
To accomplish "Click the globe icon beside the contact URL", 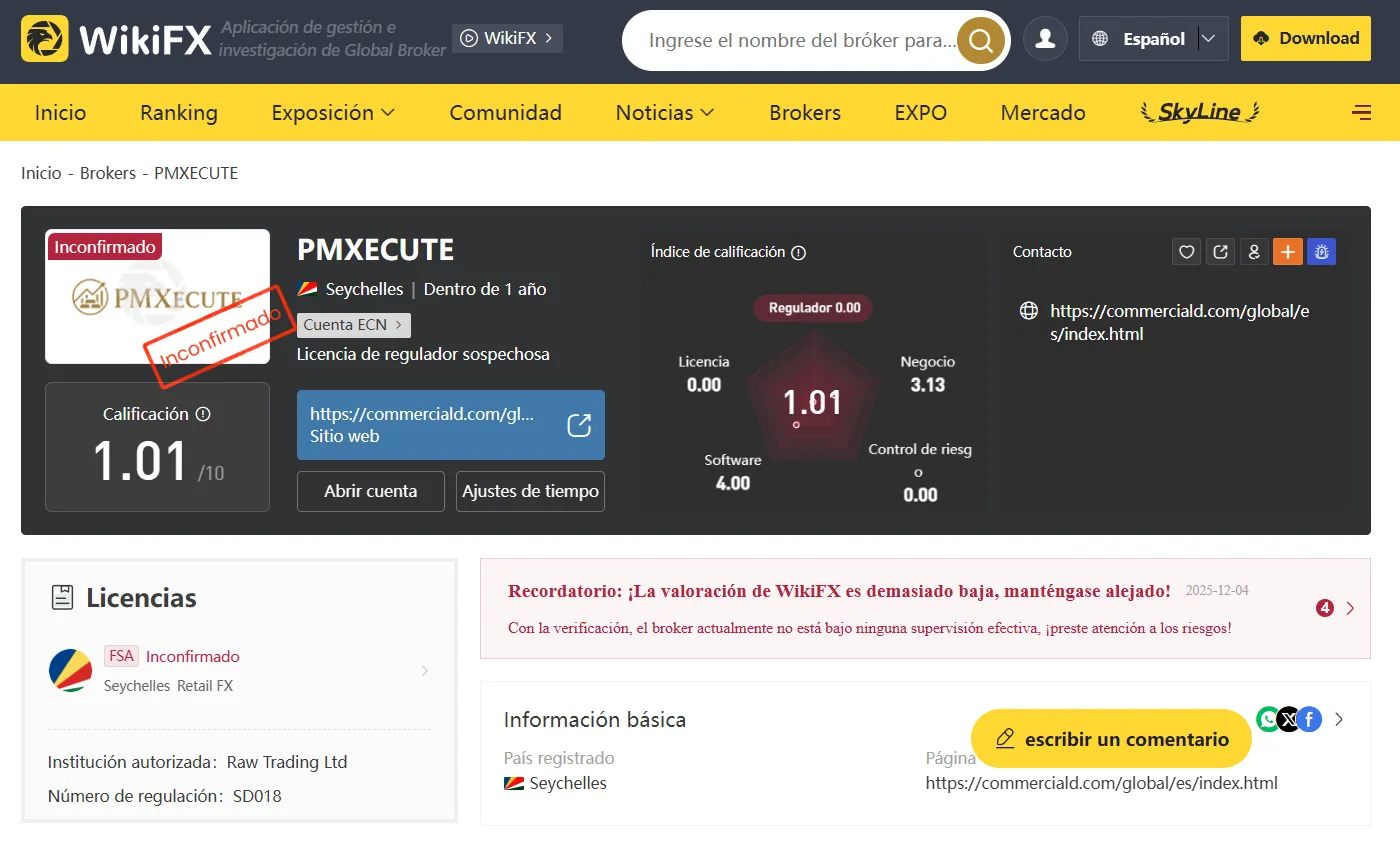I will [x=1028, y=311].
